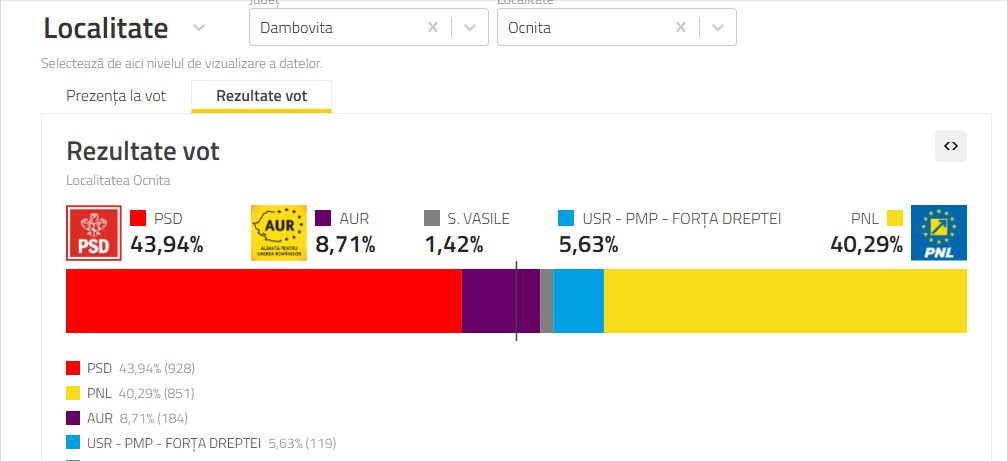This screenshot has height=461, width=1007.
Task: Clear the Dambovita county selection
Action: click(433, 28)
